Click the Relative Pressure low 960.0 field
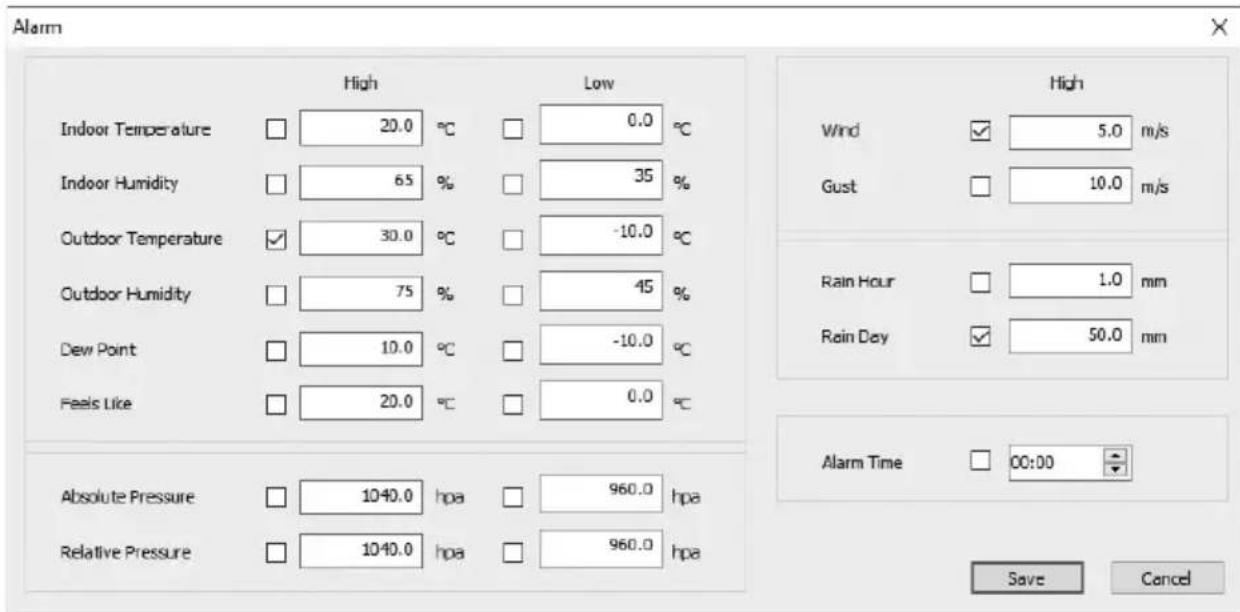 (x=603, y=550)
